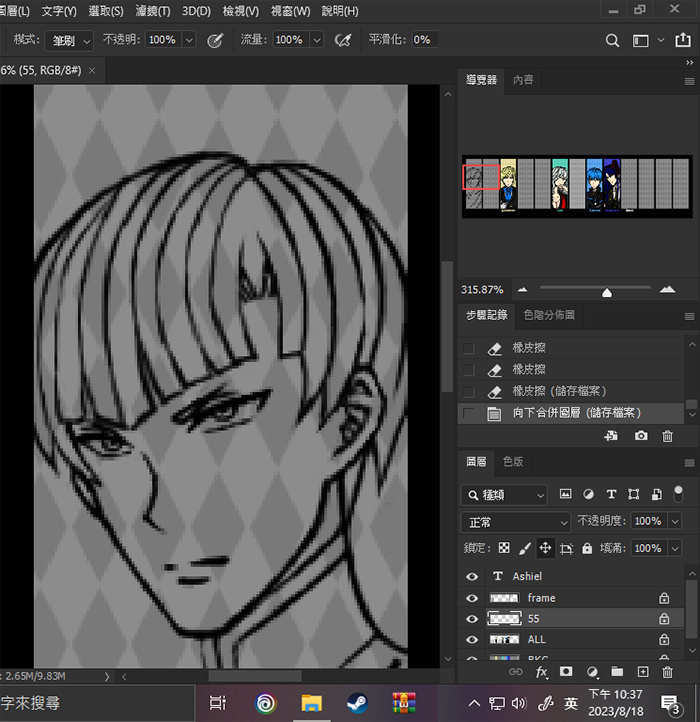Click the navigator zoom slider handle
Image resolution: width=700 pixels, height=722 pixels.
(x=607, y=292)
